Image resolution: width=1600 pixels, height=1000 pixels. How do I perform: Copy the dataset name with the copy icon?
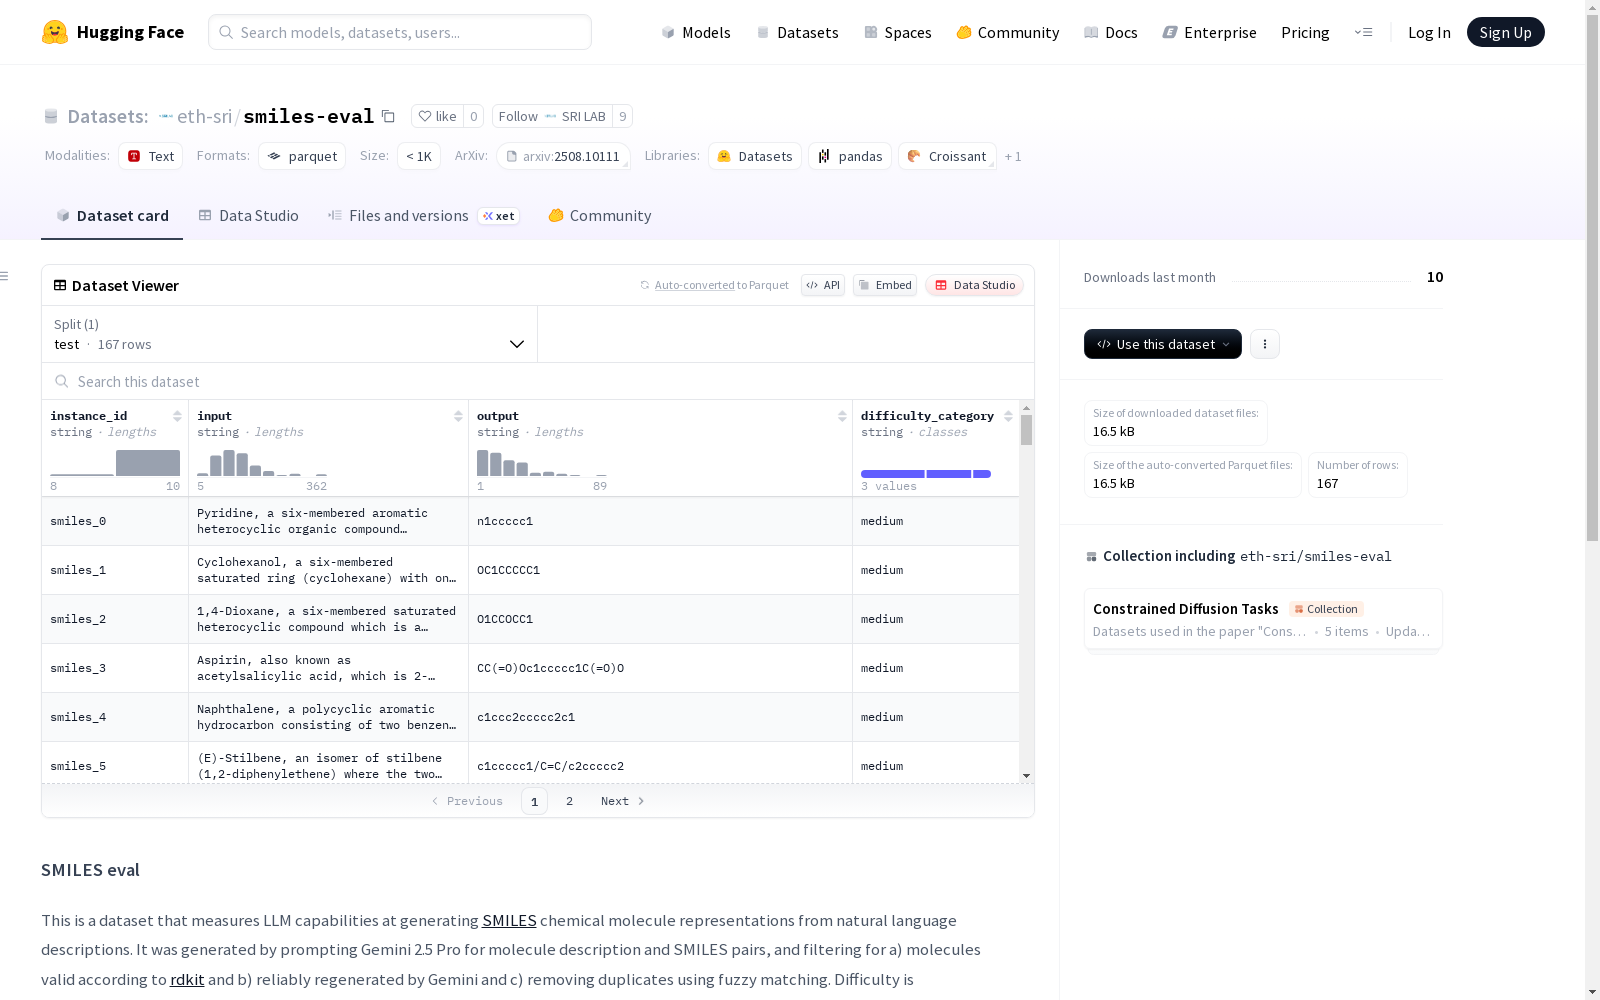click(x=388, y=117)
